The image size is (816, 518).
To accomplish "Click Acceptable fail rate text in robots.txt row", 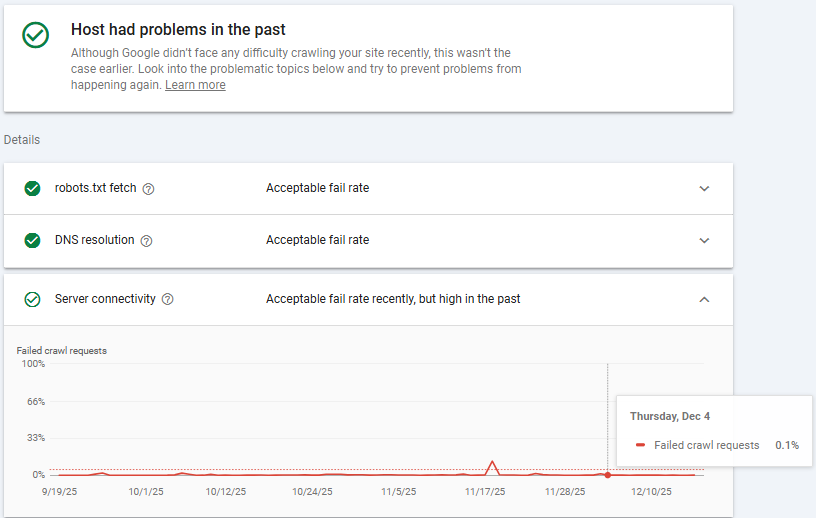I will tap(317, 188).
